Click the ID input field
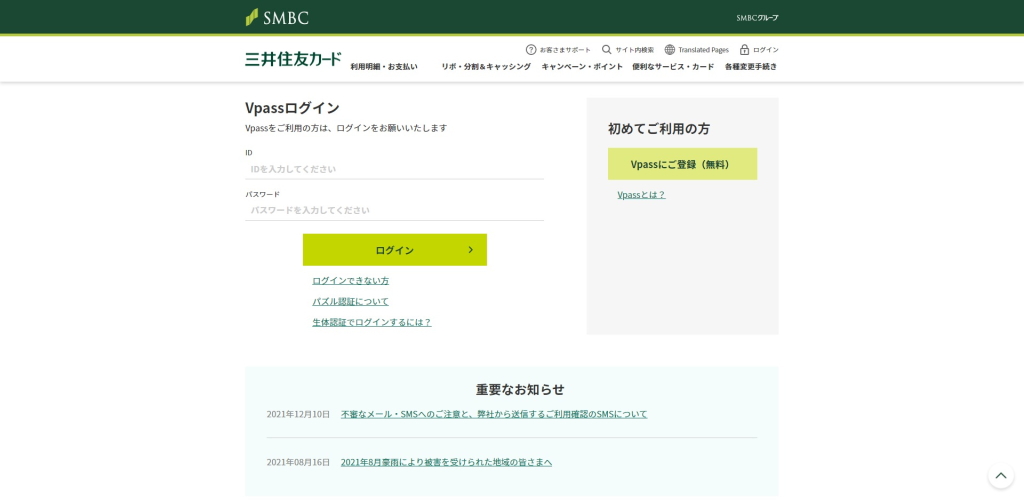1024x500 pixels. (x=394, y=169)
